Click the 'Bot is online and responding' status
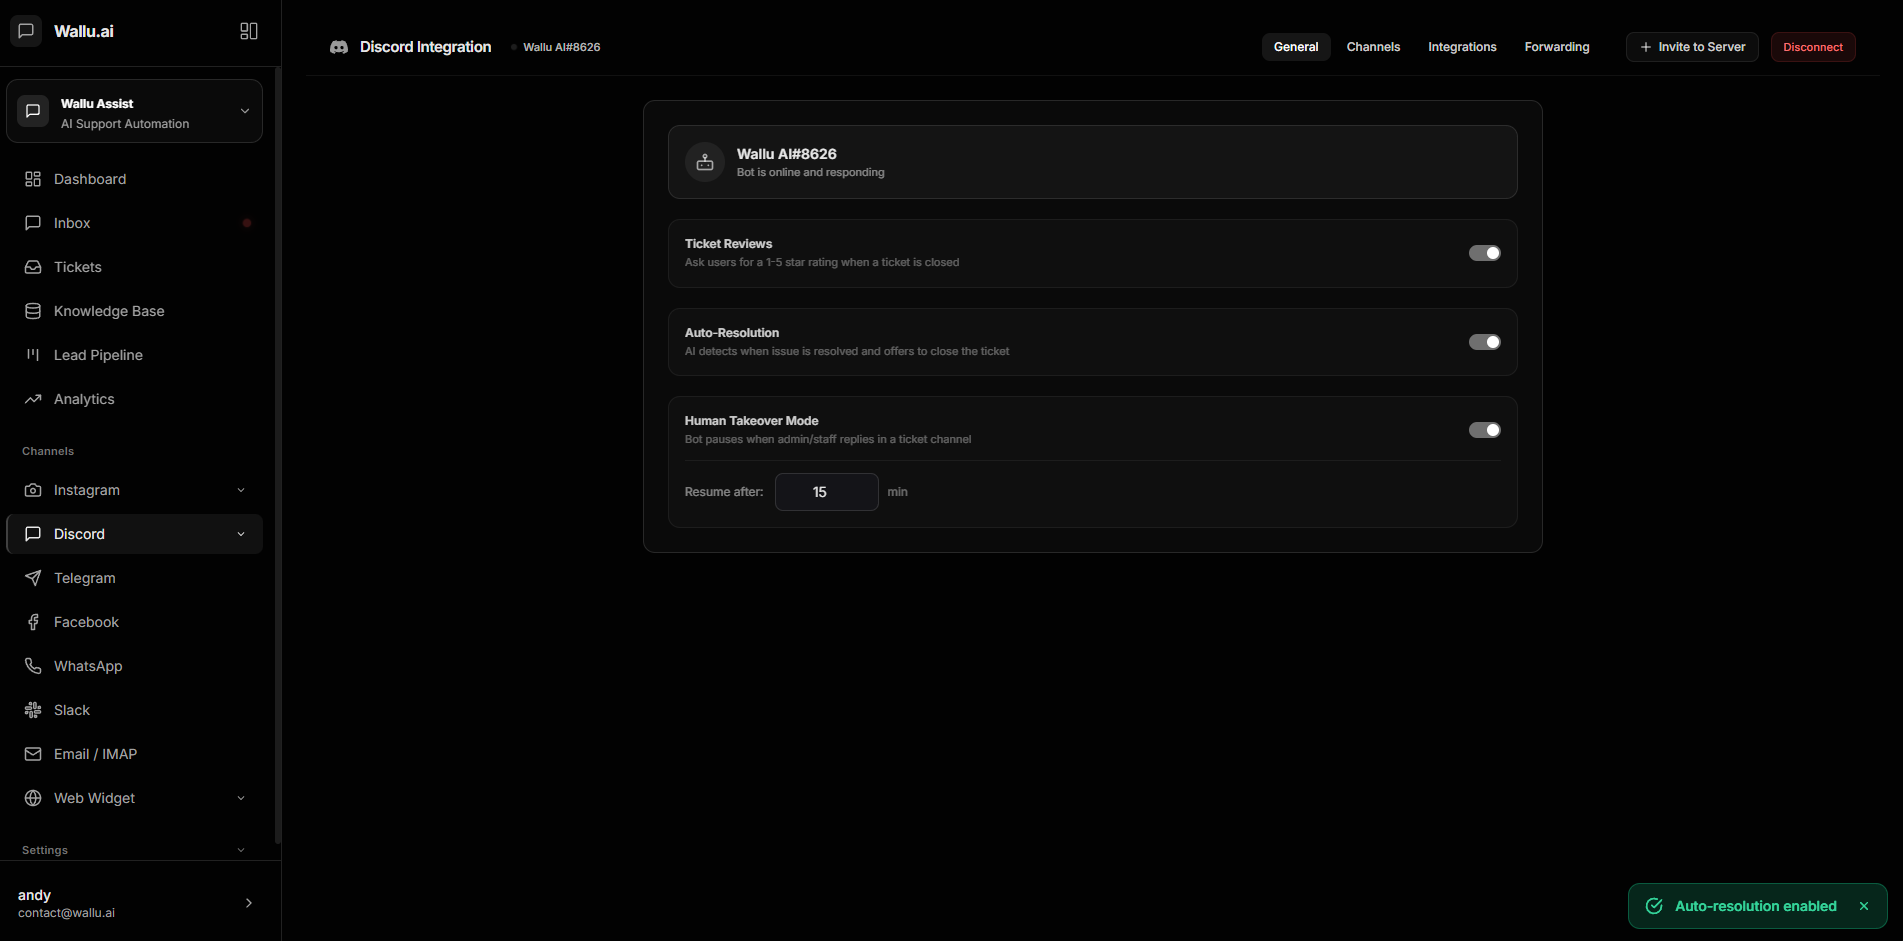The width and height of the screenshot is (1903, 941). click(811, 172)
